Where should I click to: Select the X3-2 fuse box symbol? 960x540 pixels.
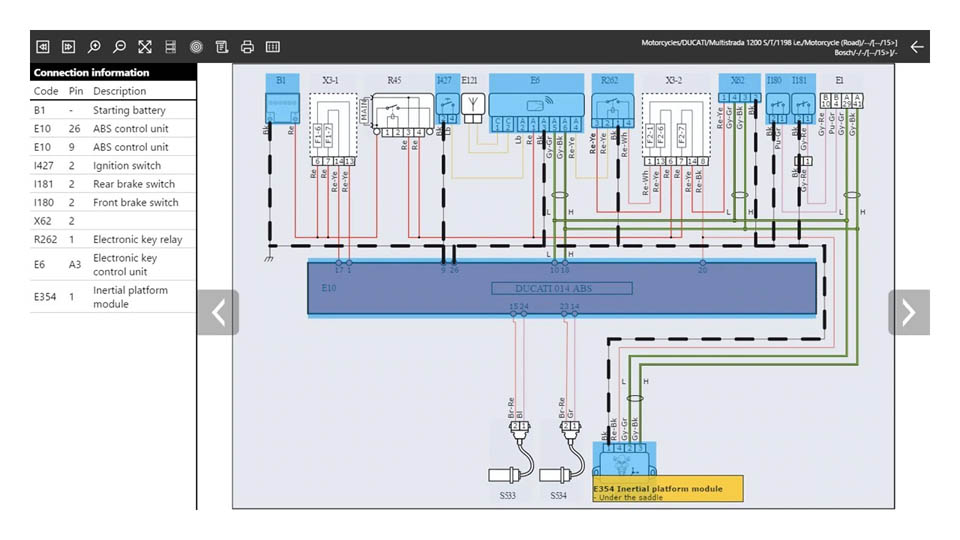point(676,129)
